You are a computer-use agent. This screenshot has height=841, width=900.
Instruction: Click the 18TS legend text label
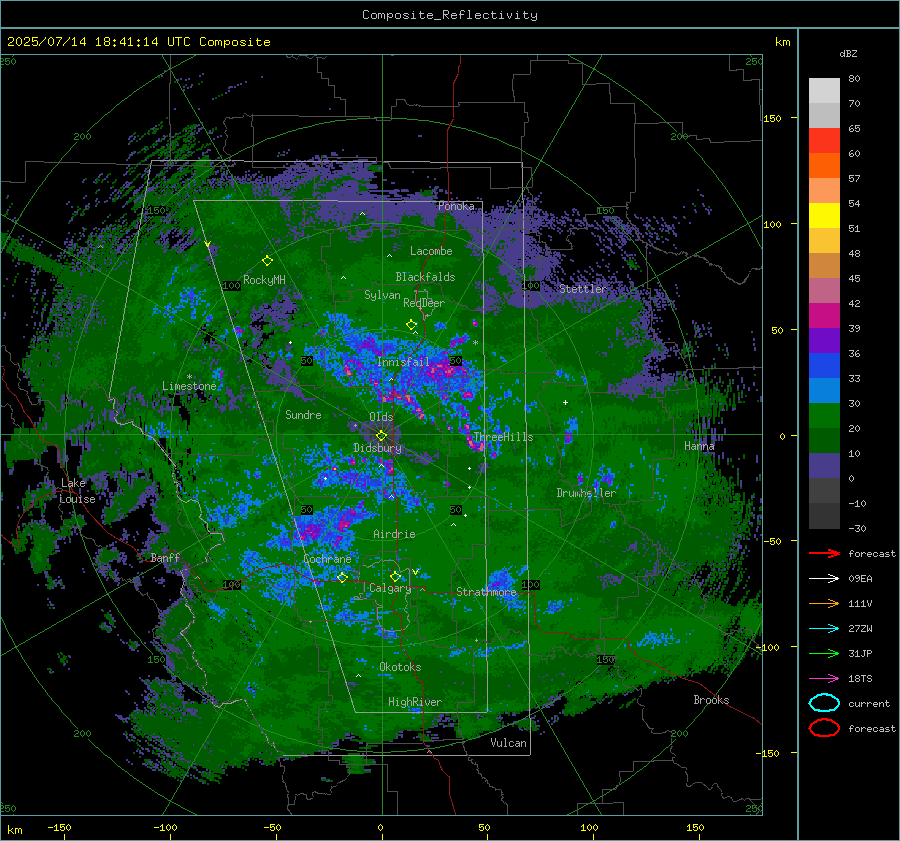[860, 679]
